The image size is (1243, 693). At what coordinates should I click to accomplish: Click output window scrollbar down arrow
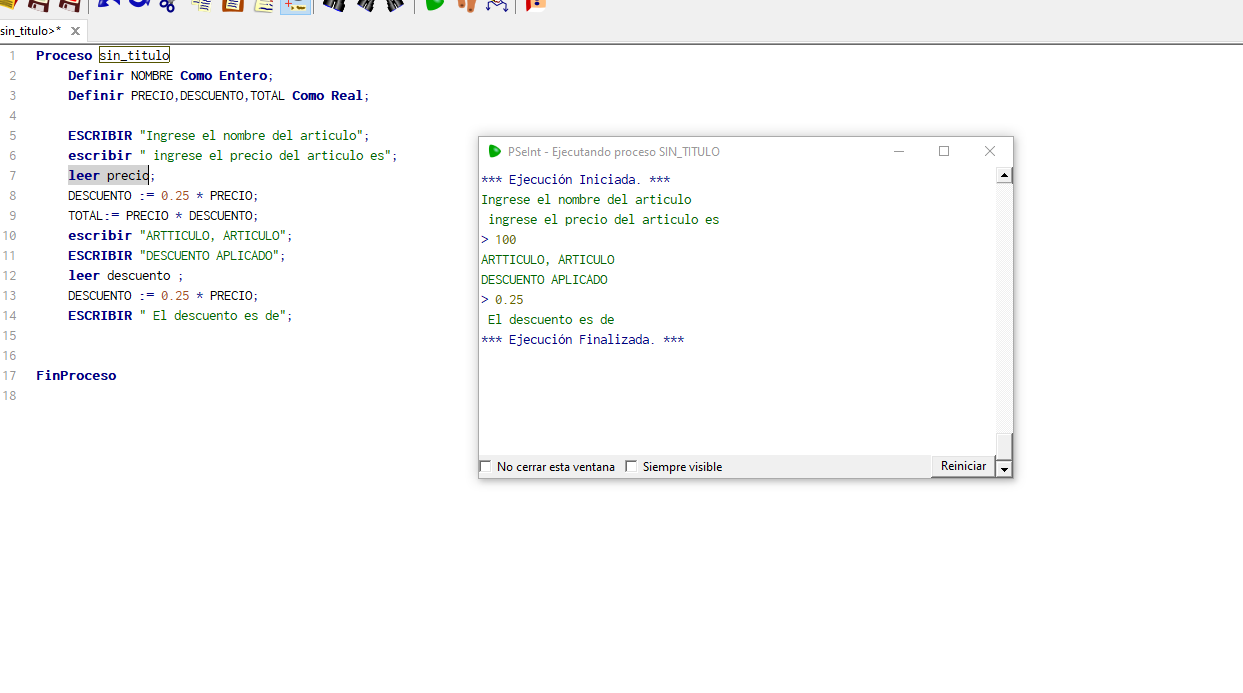1005,469
